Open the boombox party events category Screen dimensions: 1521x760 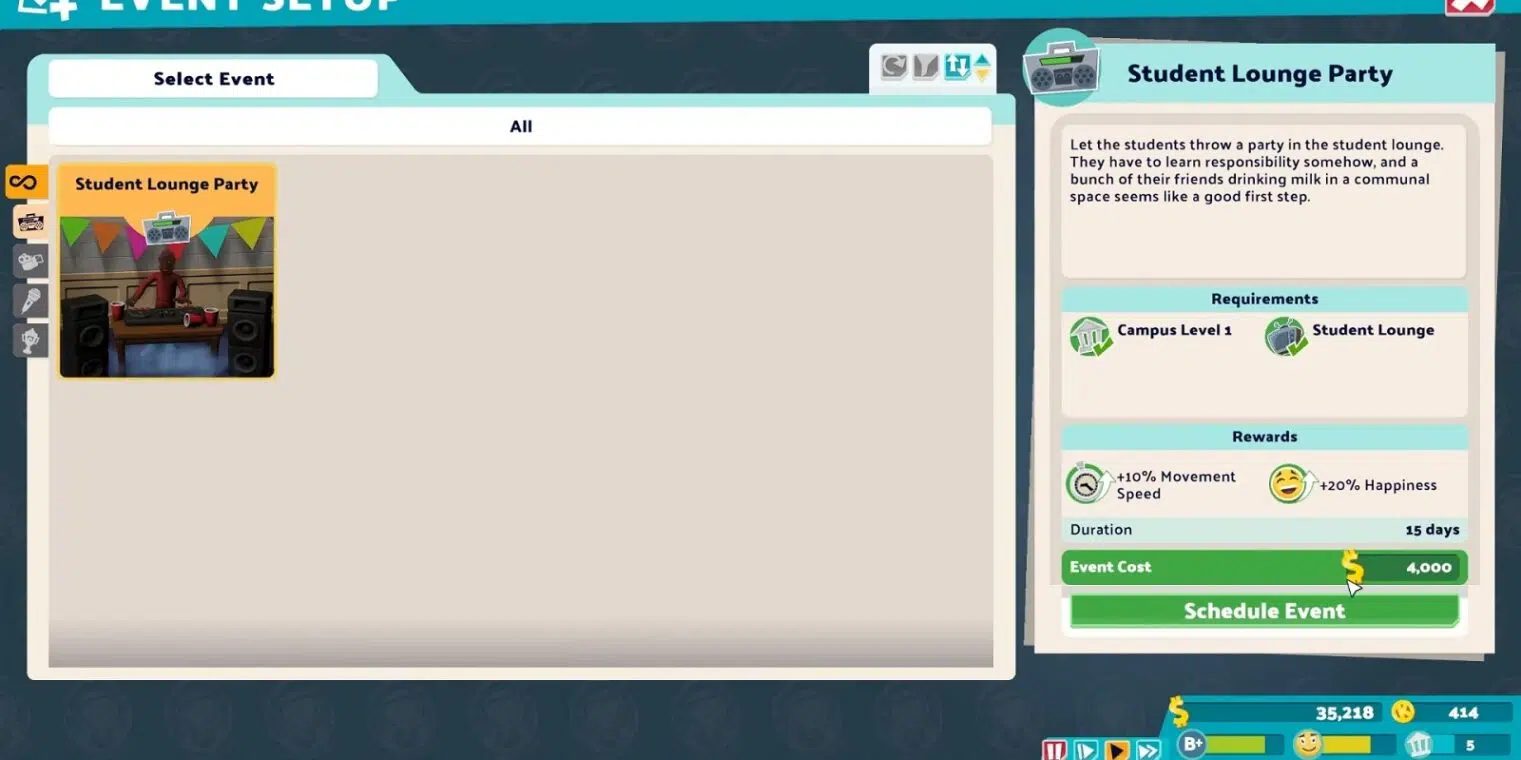30,222
